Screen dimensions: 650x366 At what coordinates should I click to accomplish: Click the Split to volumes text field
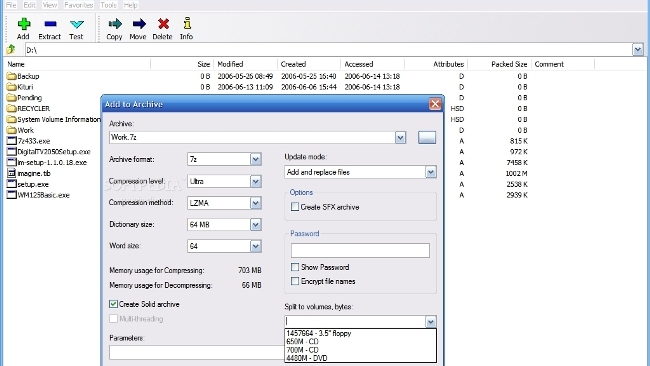(355, 322)
